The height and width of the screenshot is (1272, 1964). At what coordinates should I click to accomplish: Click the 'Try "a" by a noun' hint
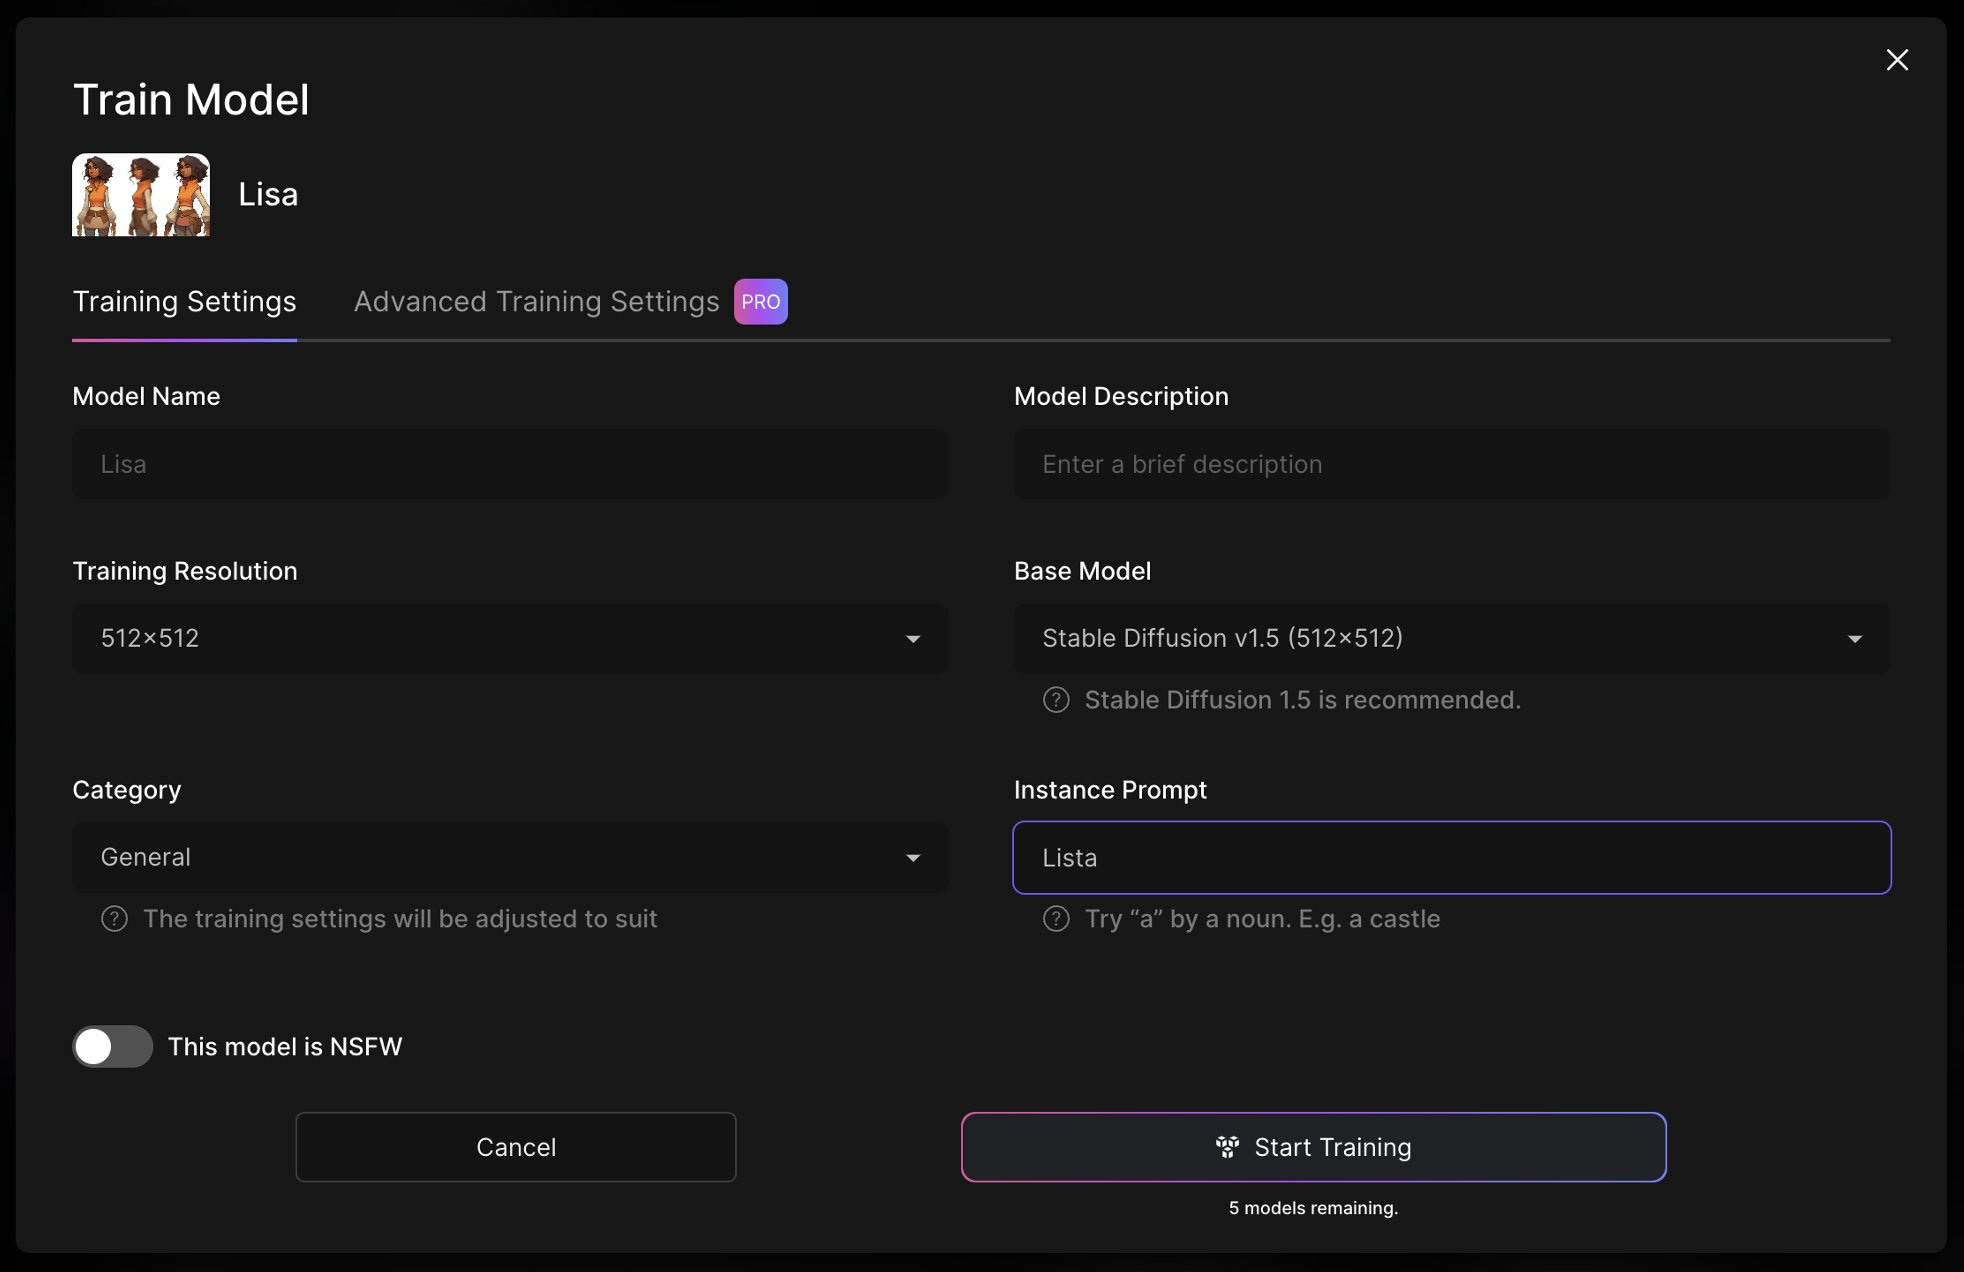point(1262,919)
